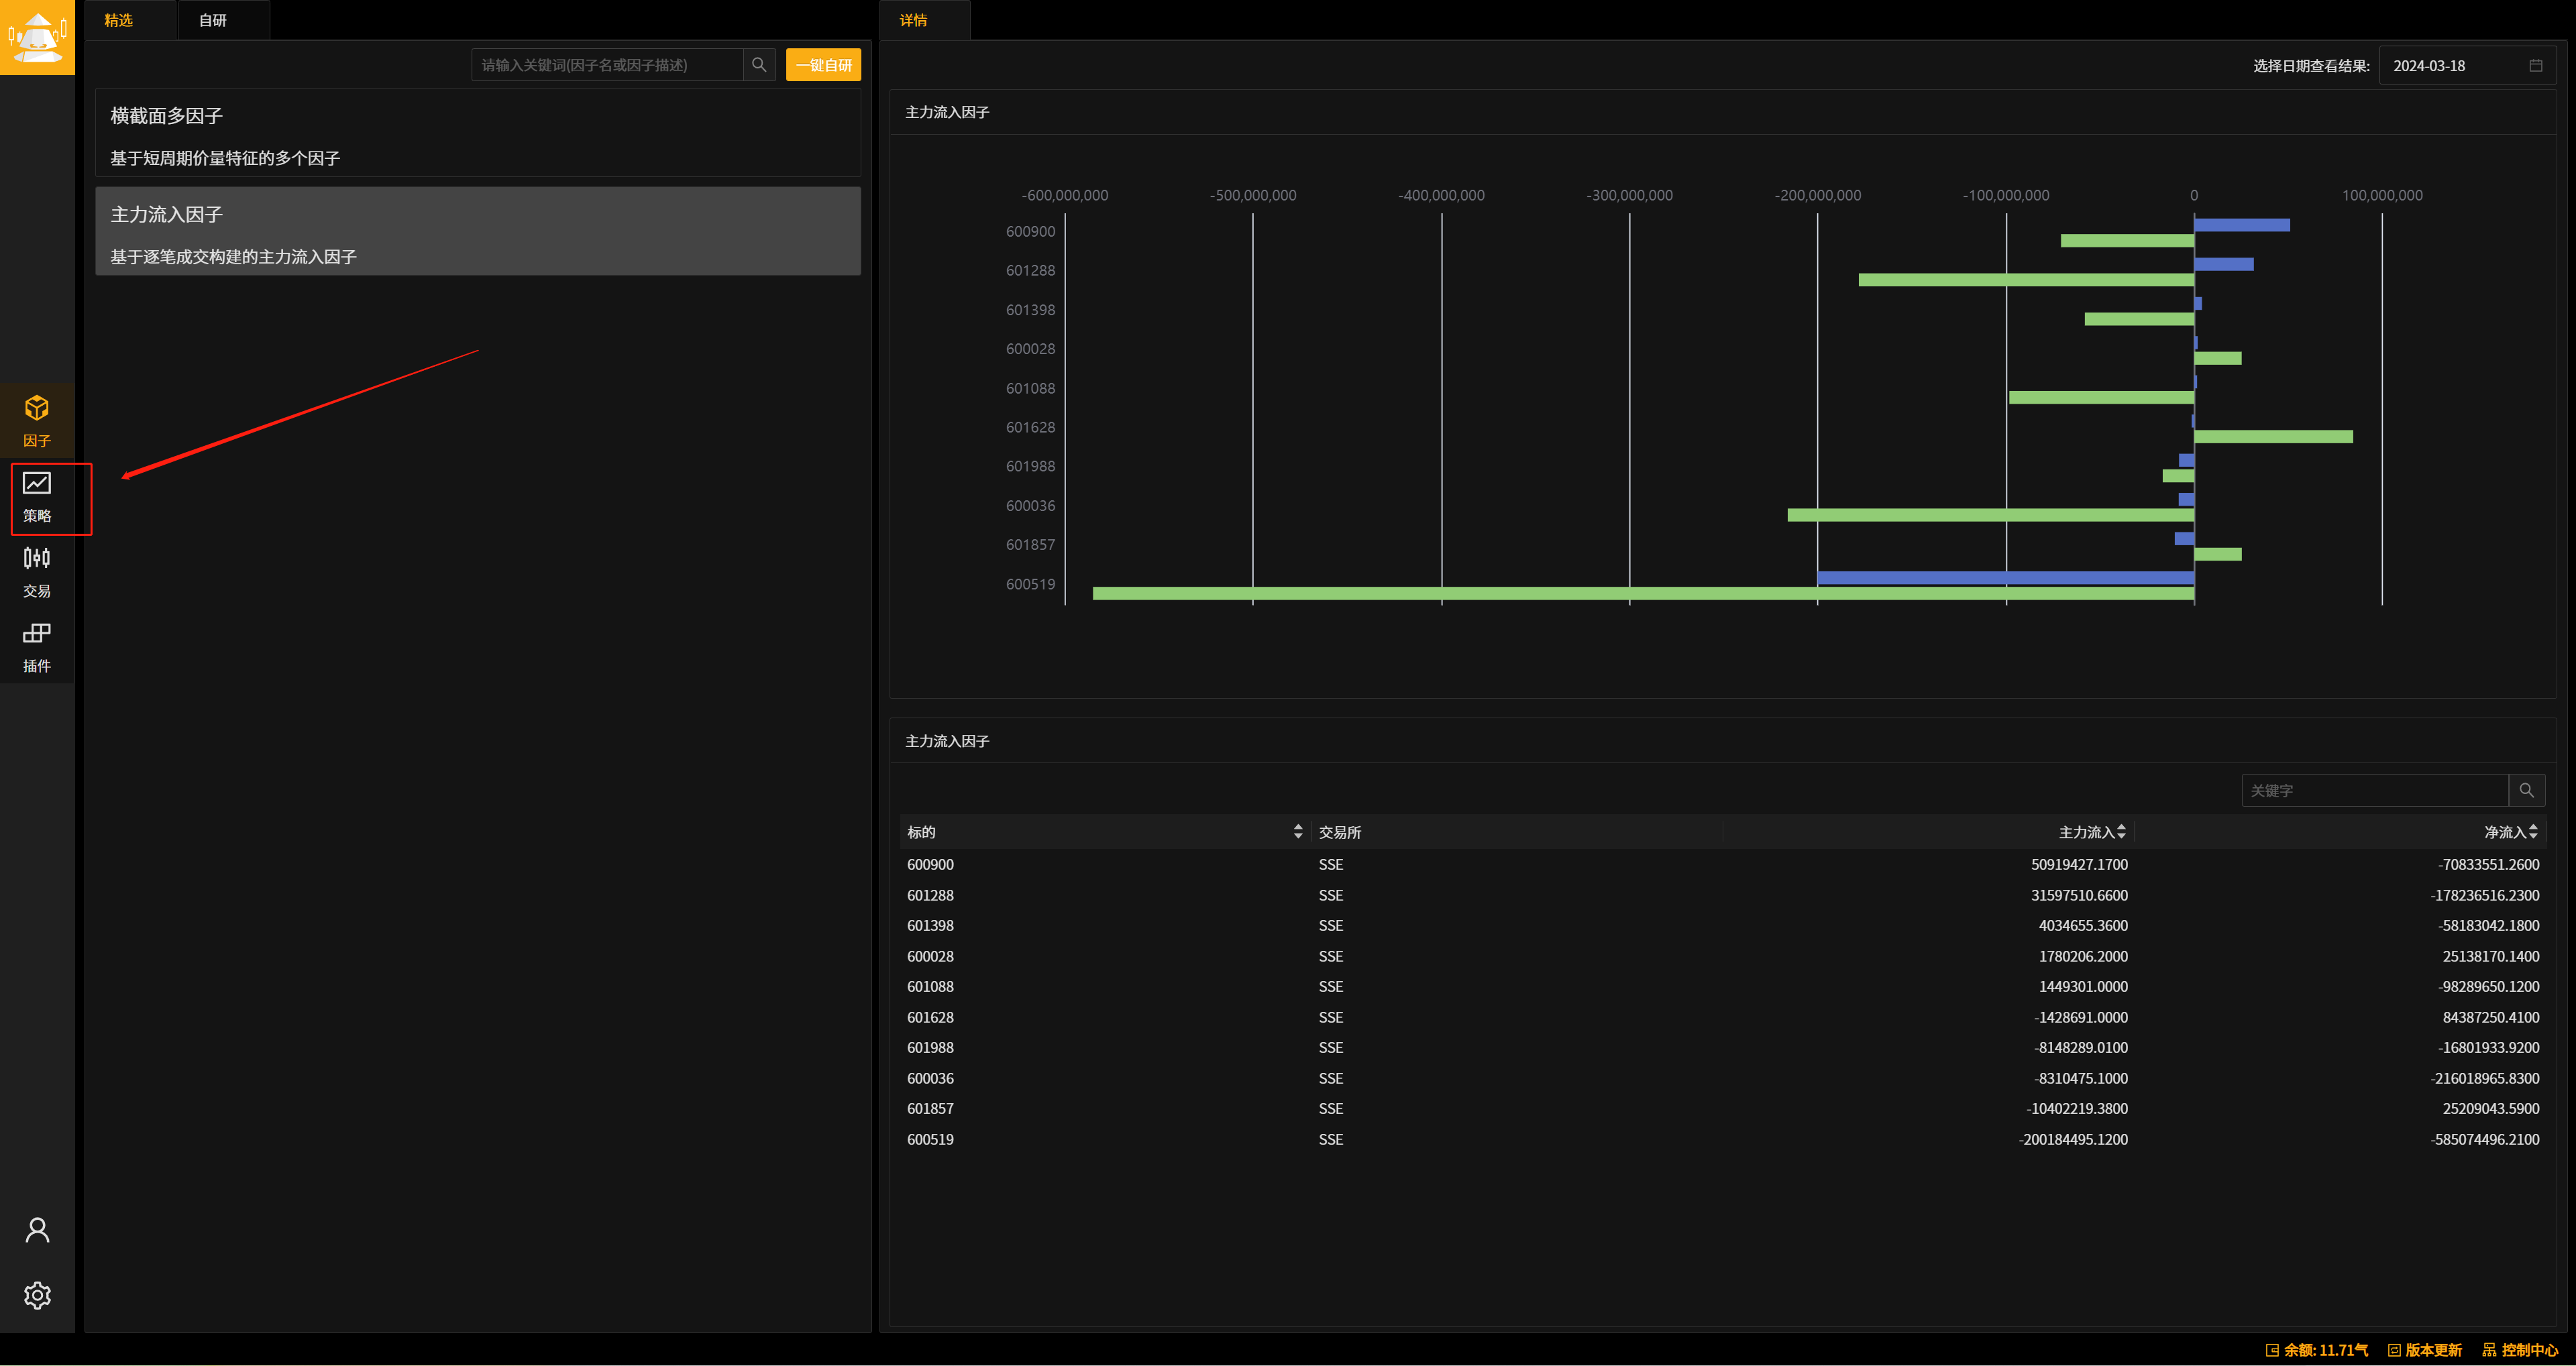Click the chart axis label 601088

1030,388
